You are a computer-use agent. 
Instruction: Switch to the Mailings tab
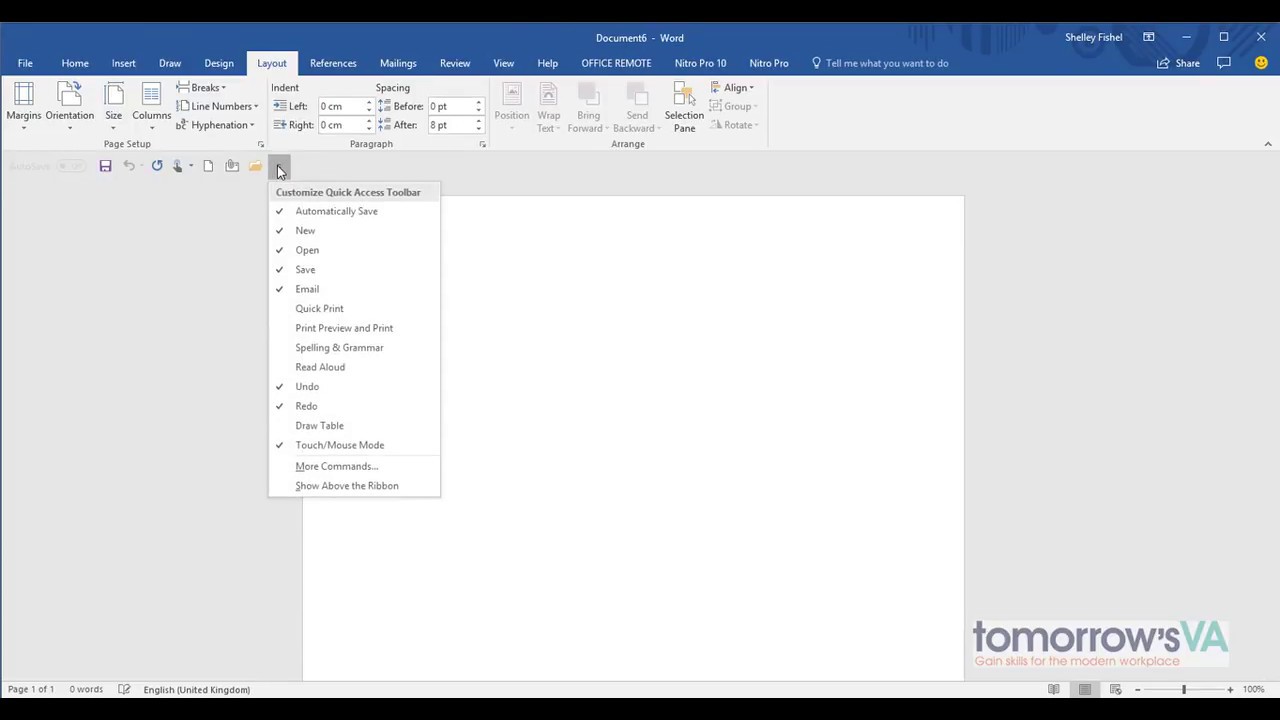click(398, 63)
